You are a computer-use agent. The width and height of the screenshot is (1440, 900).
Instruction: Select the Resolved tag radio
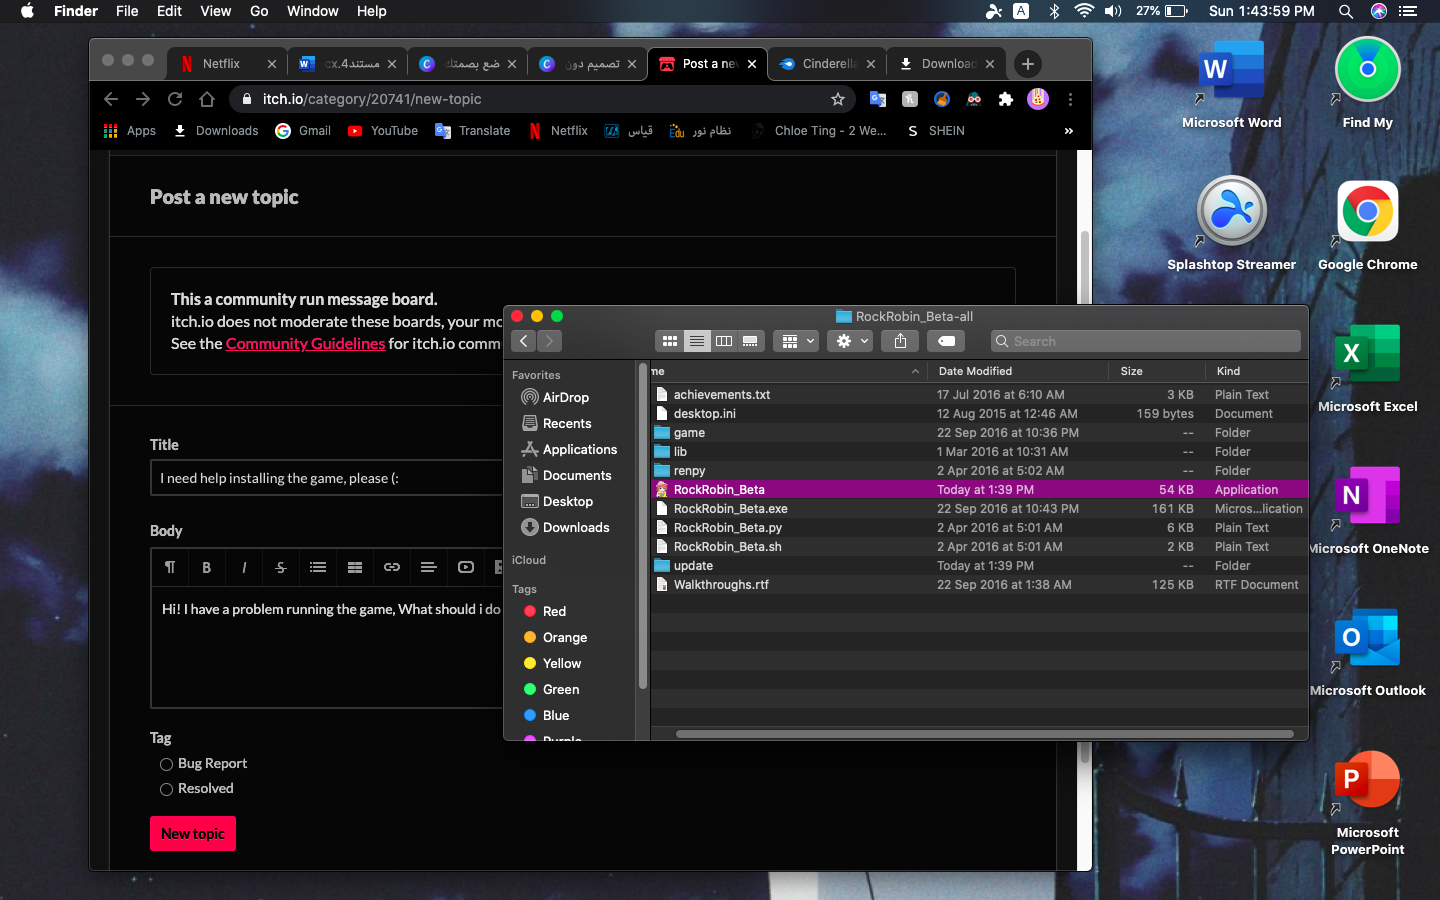[x=167, y=789]
